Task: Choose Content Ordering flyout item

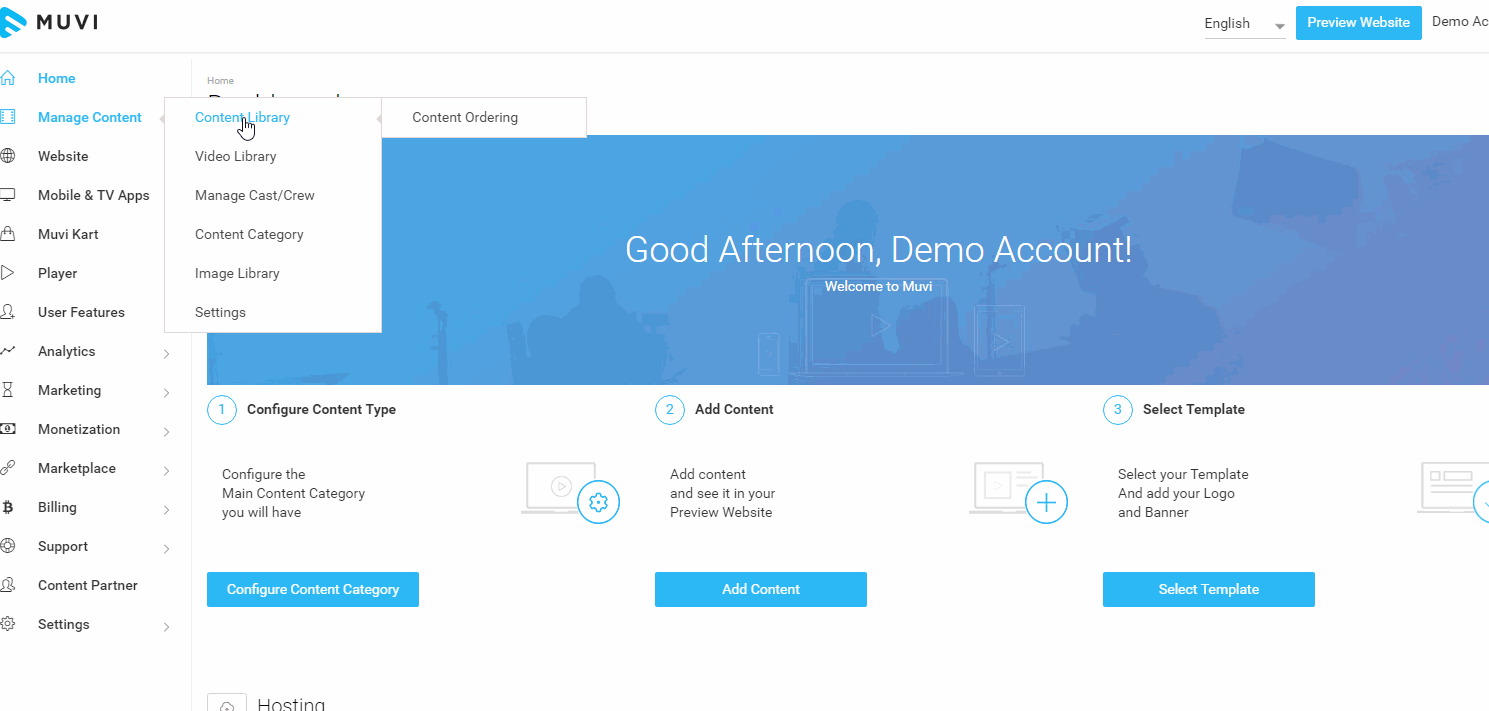Action: tap(465, 117)
